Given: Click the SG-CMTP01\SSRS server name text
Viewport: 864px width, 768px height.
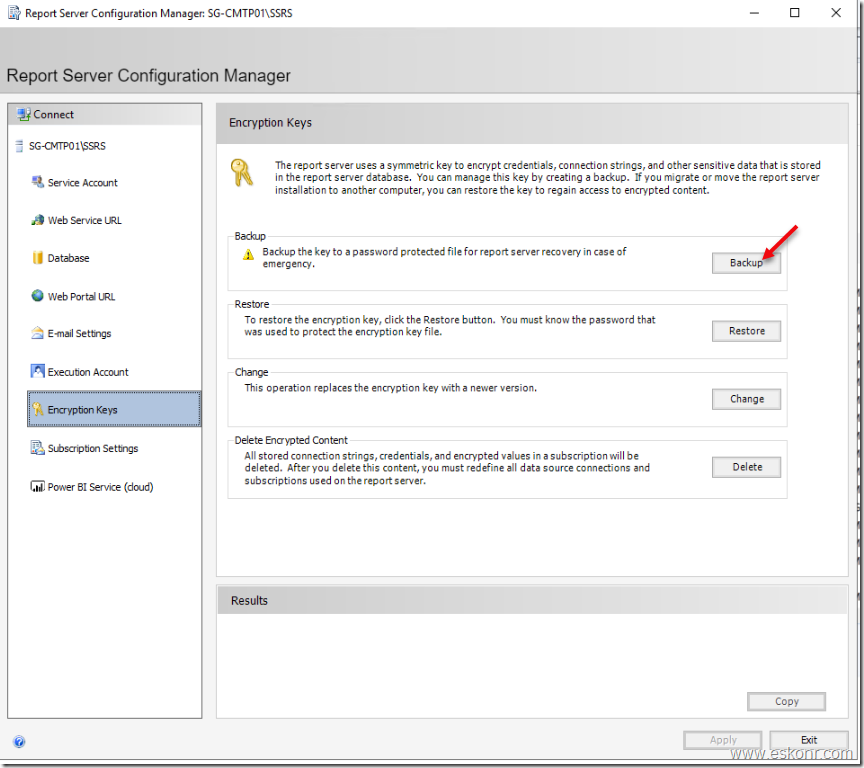Looking at the screenshot, I should point(67,146).
